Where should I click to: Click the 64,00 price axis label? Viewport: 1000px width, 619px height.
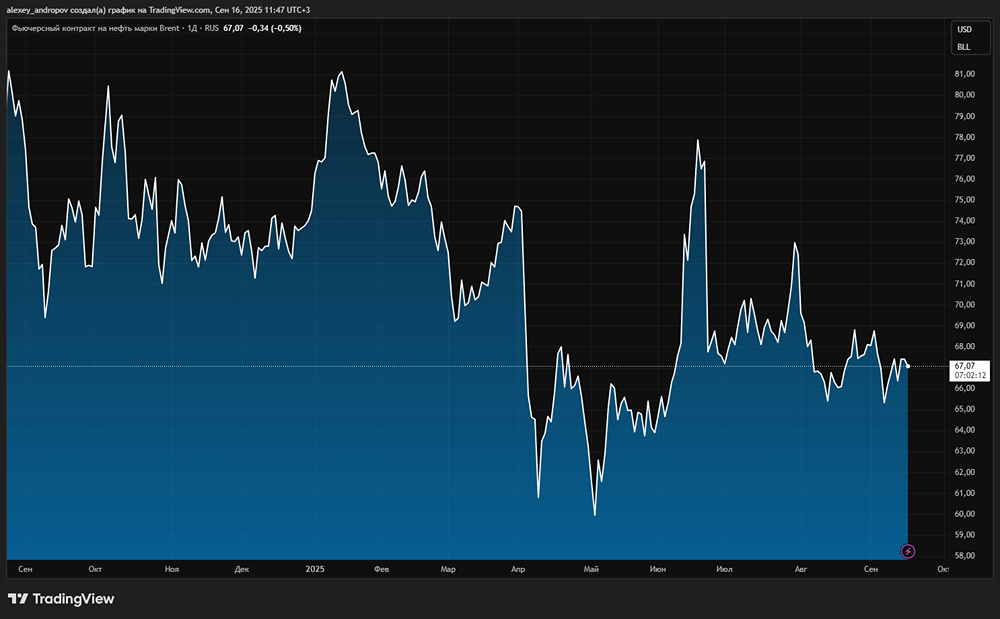tap(964, 430)
